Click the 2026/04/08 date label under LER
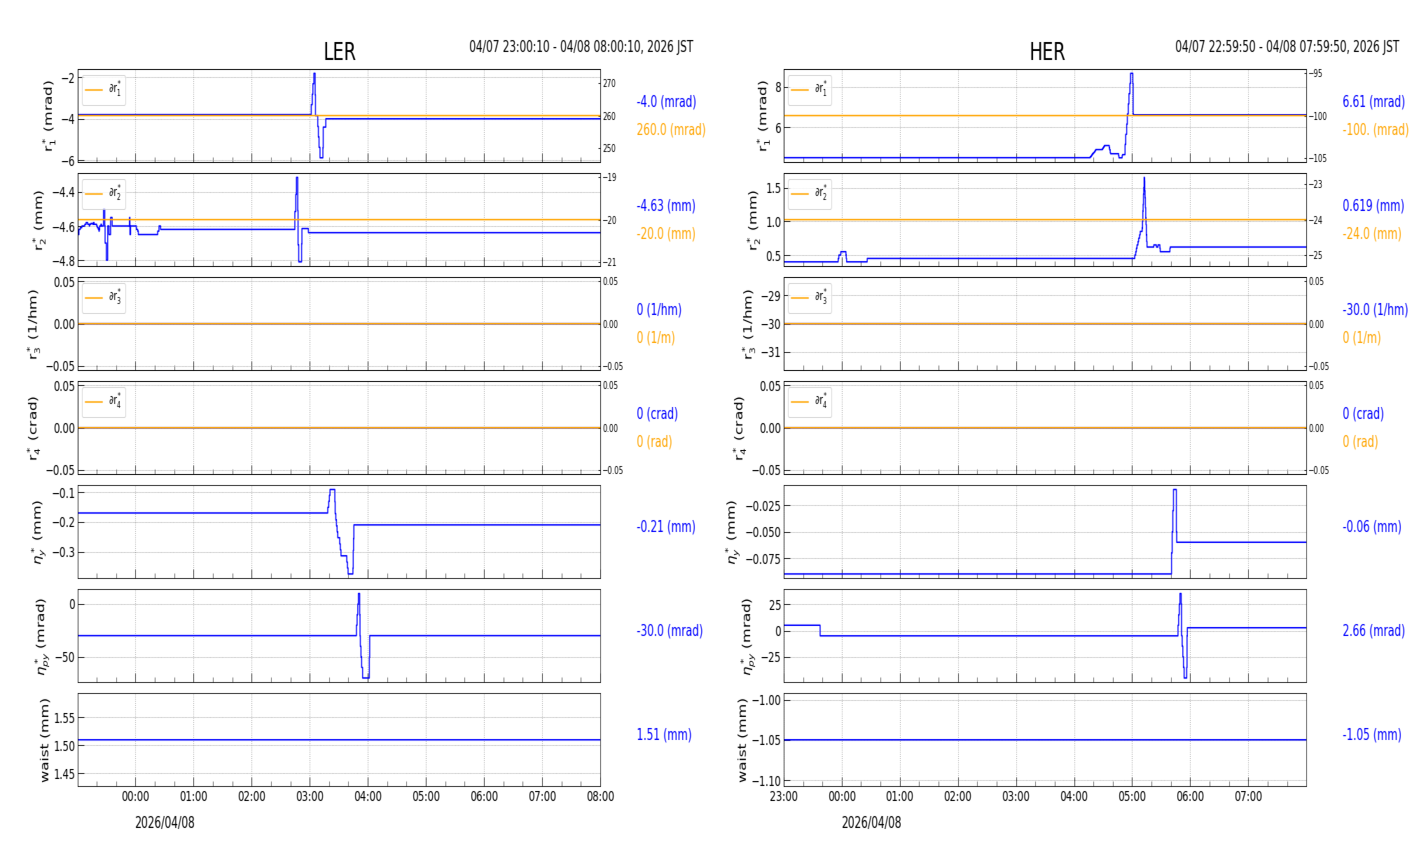 (x=165, y=822)
